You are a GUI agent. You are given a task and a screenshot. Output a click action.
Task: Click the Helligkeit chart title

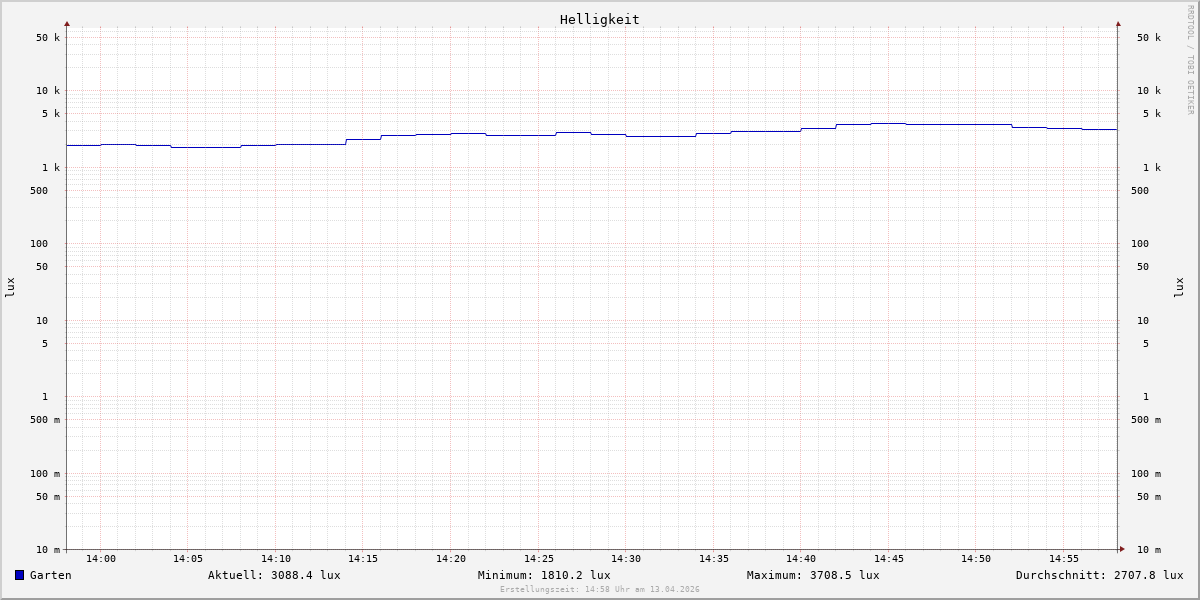[x=599, y=19]
